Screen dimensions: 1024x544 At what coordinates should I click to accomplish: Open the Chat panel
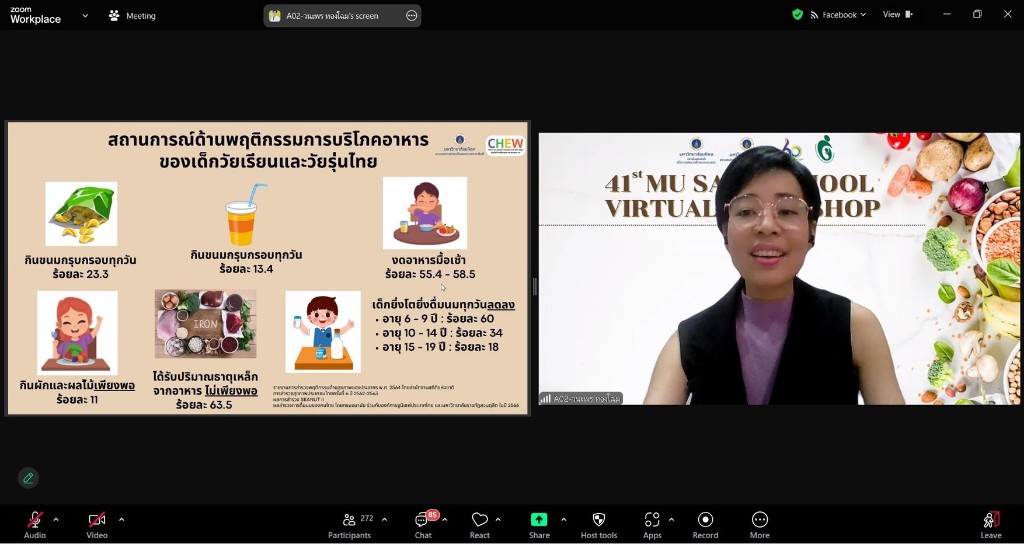(423, 524)
